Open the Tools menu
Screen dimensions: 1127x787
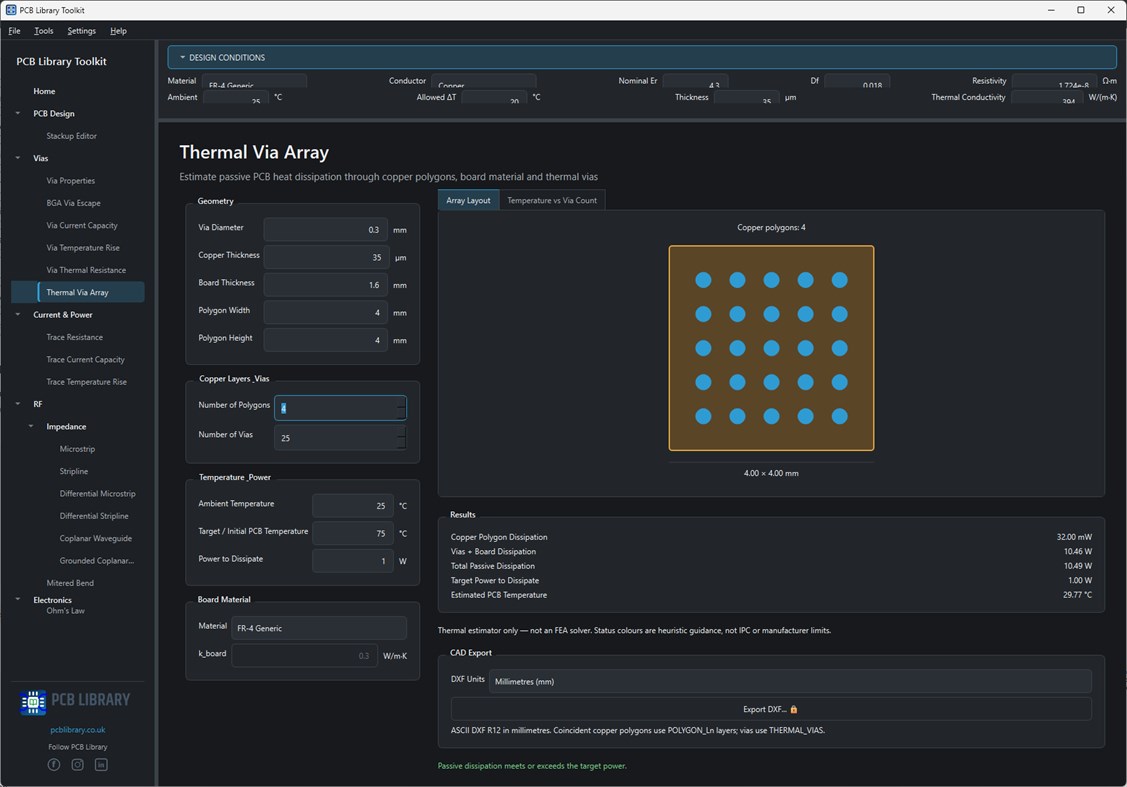coord(44,31)
